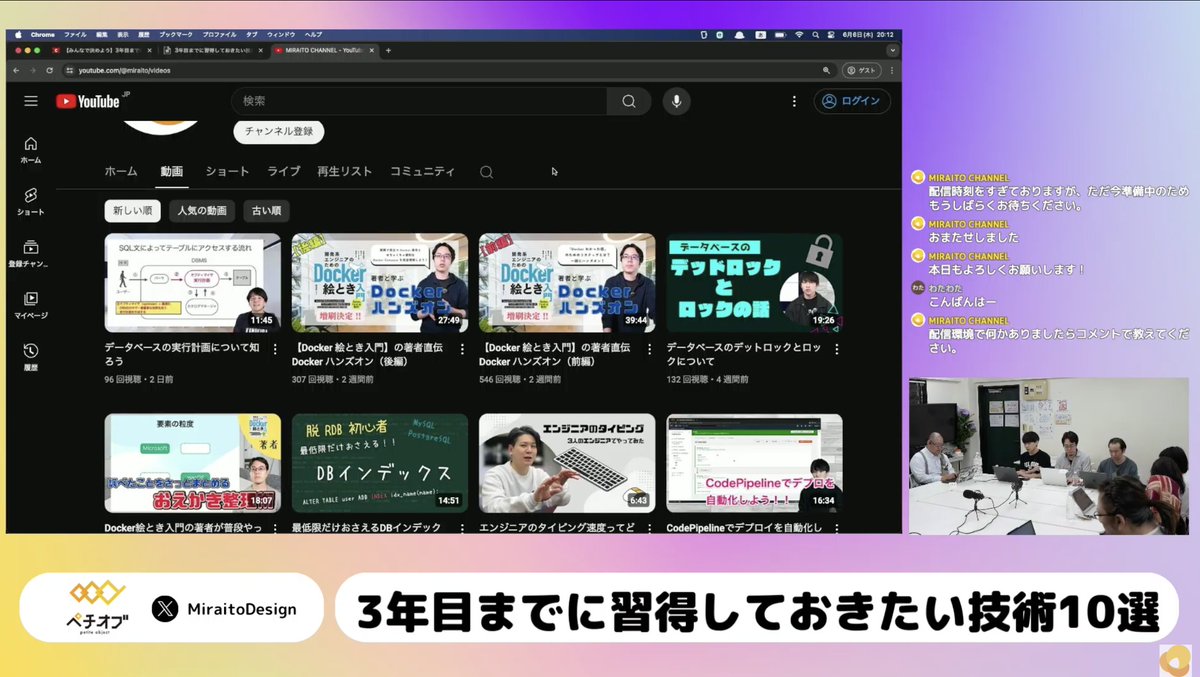Image resolution: width=1200 pixels, height=677 pixels.
Task: Open マイページ in the sidebar
Action: coord(31,305)
